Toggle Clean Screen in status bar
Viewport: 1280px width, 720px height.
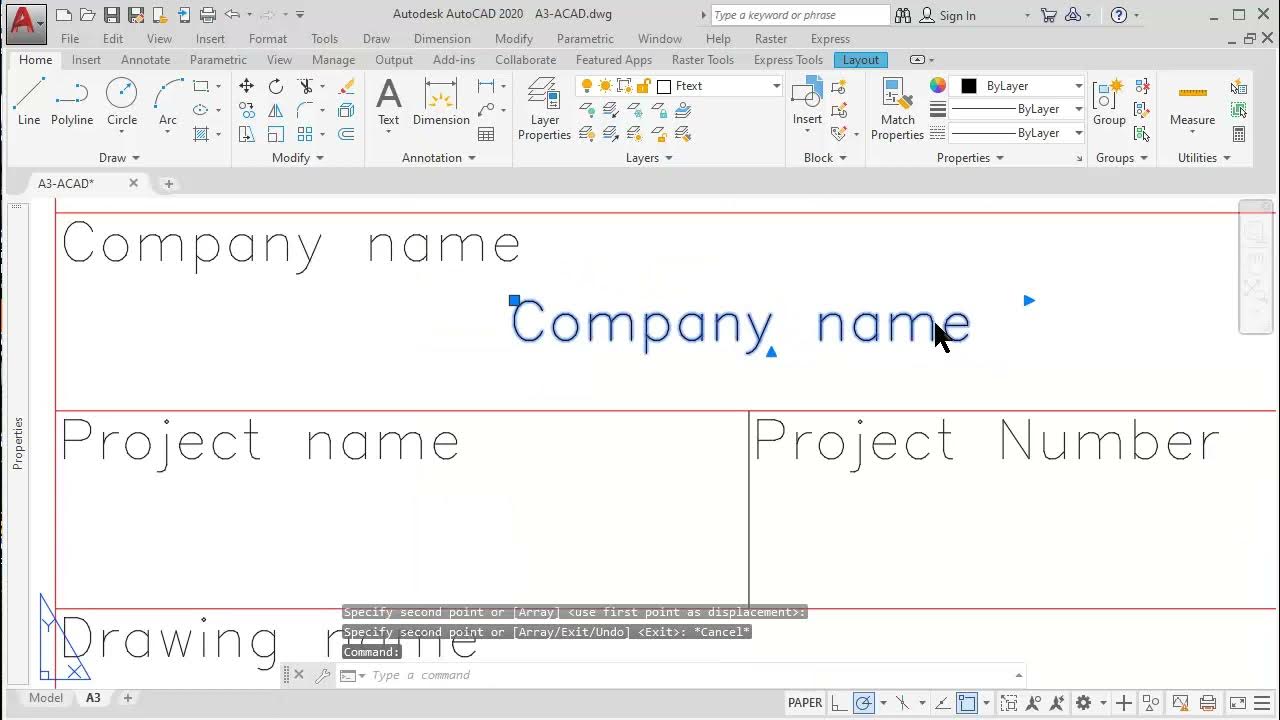click(1237, 703)
